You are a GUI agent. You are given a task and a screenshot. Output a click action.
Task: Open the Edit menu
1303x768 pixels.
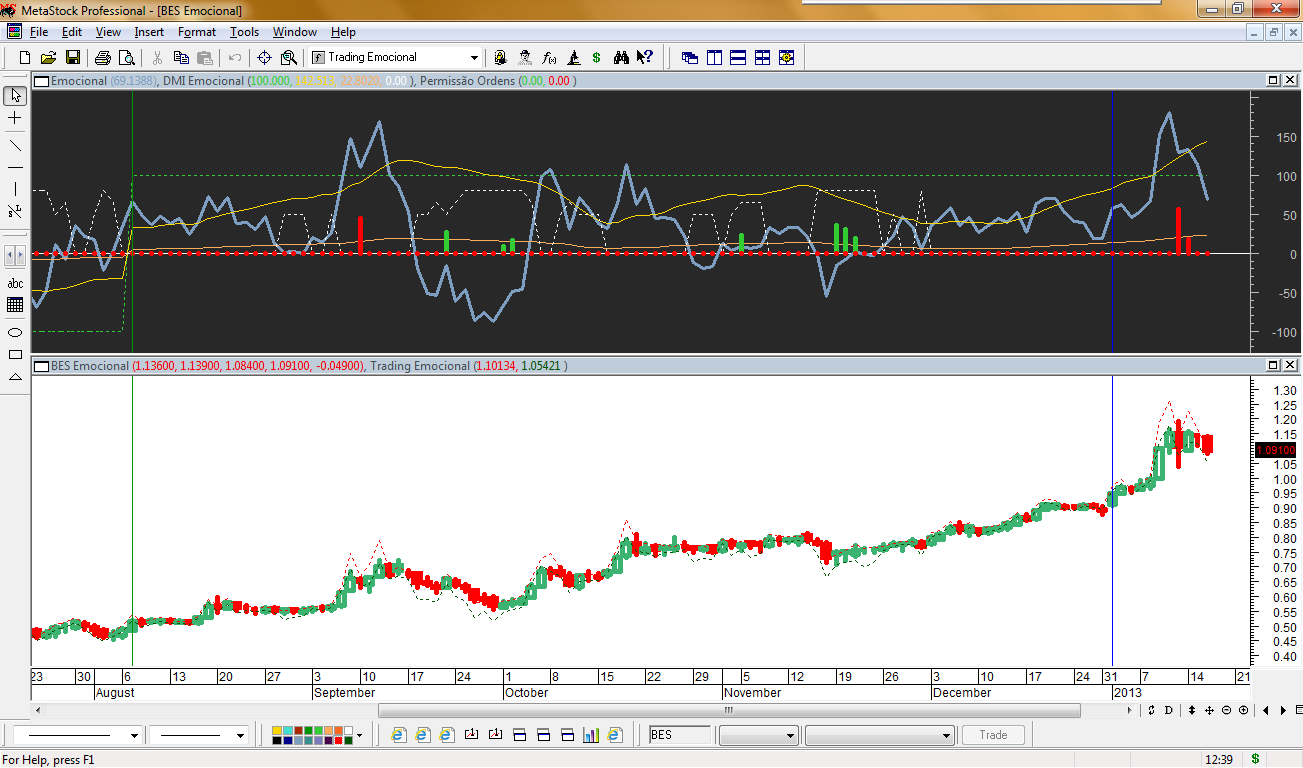click(x=72, y=32)
